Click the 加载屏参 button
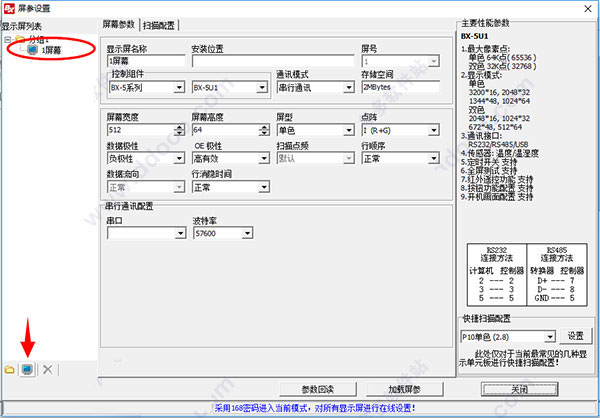 pyautogui.click(x=405, y=389)
